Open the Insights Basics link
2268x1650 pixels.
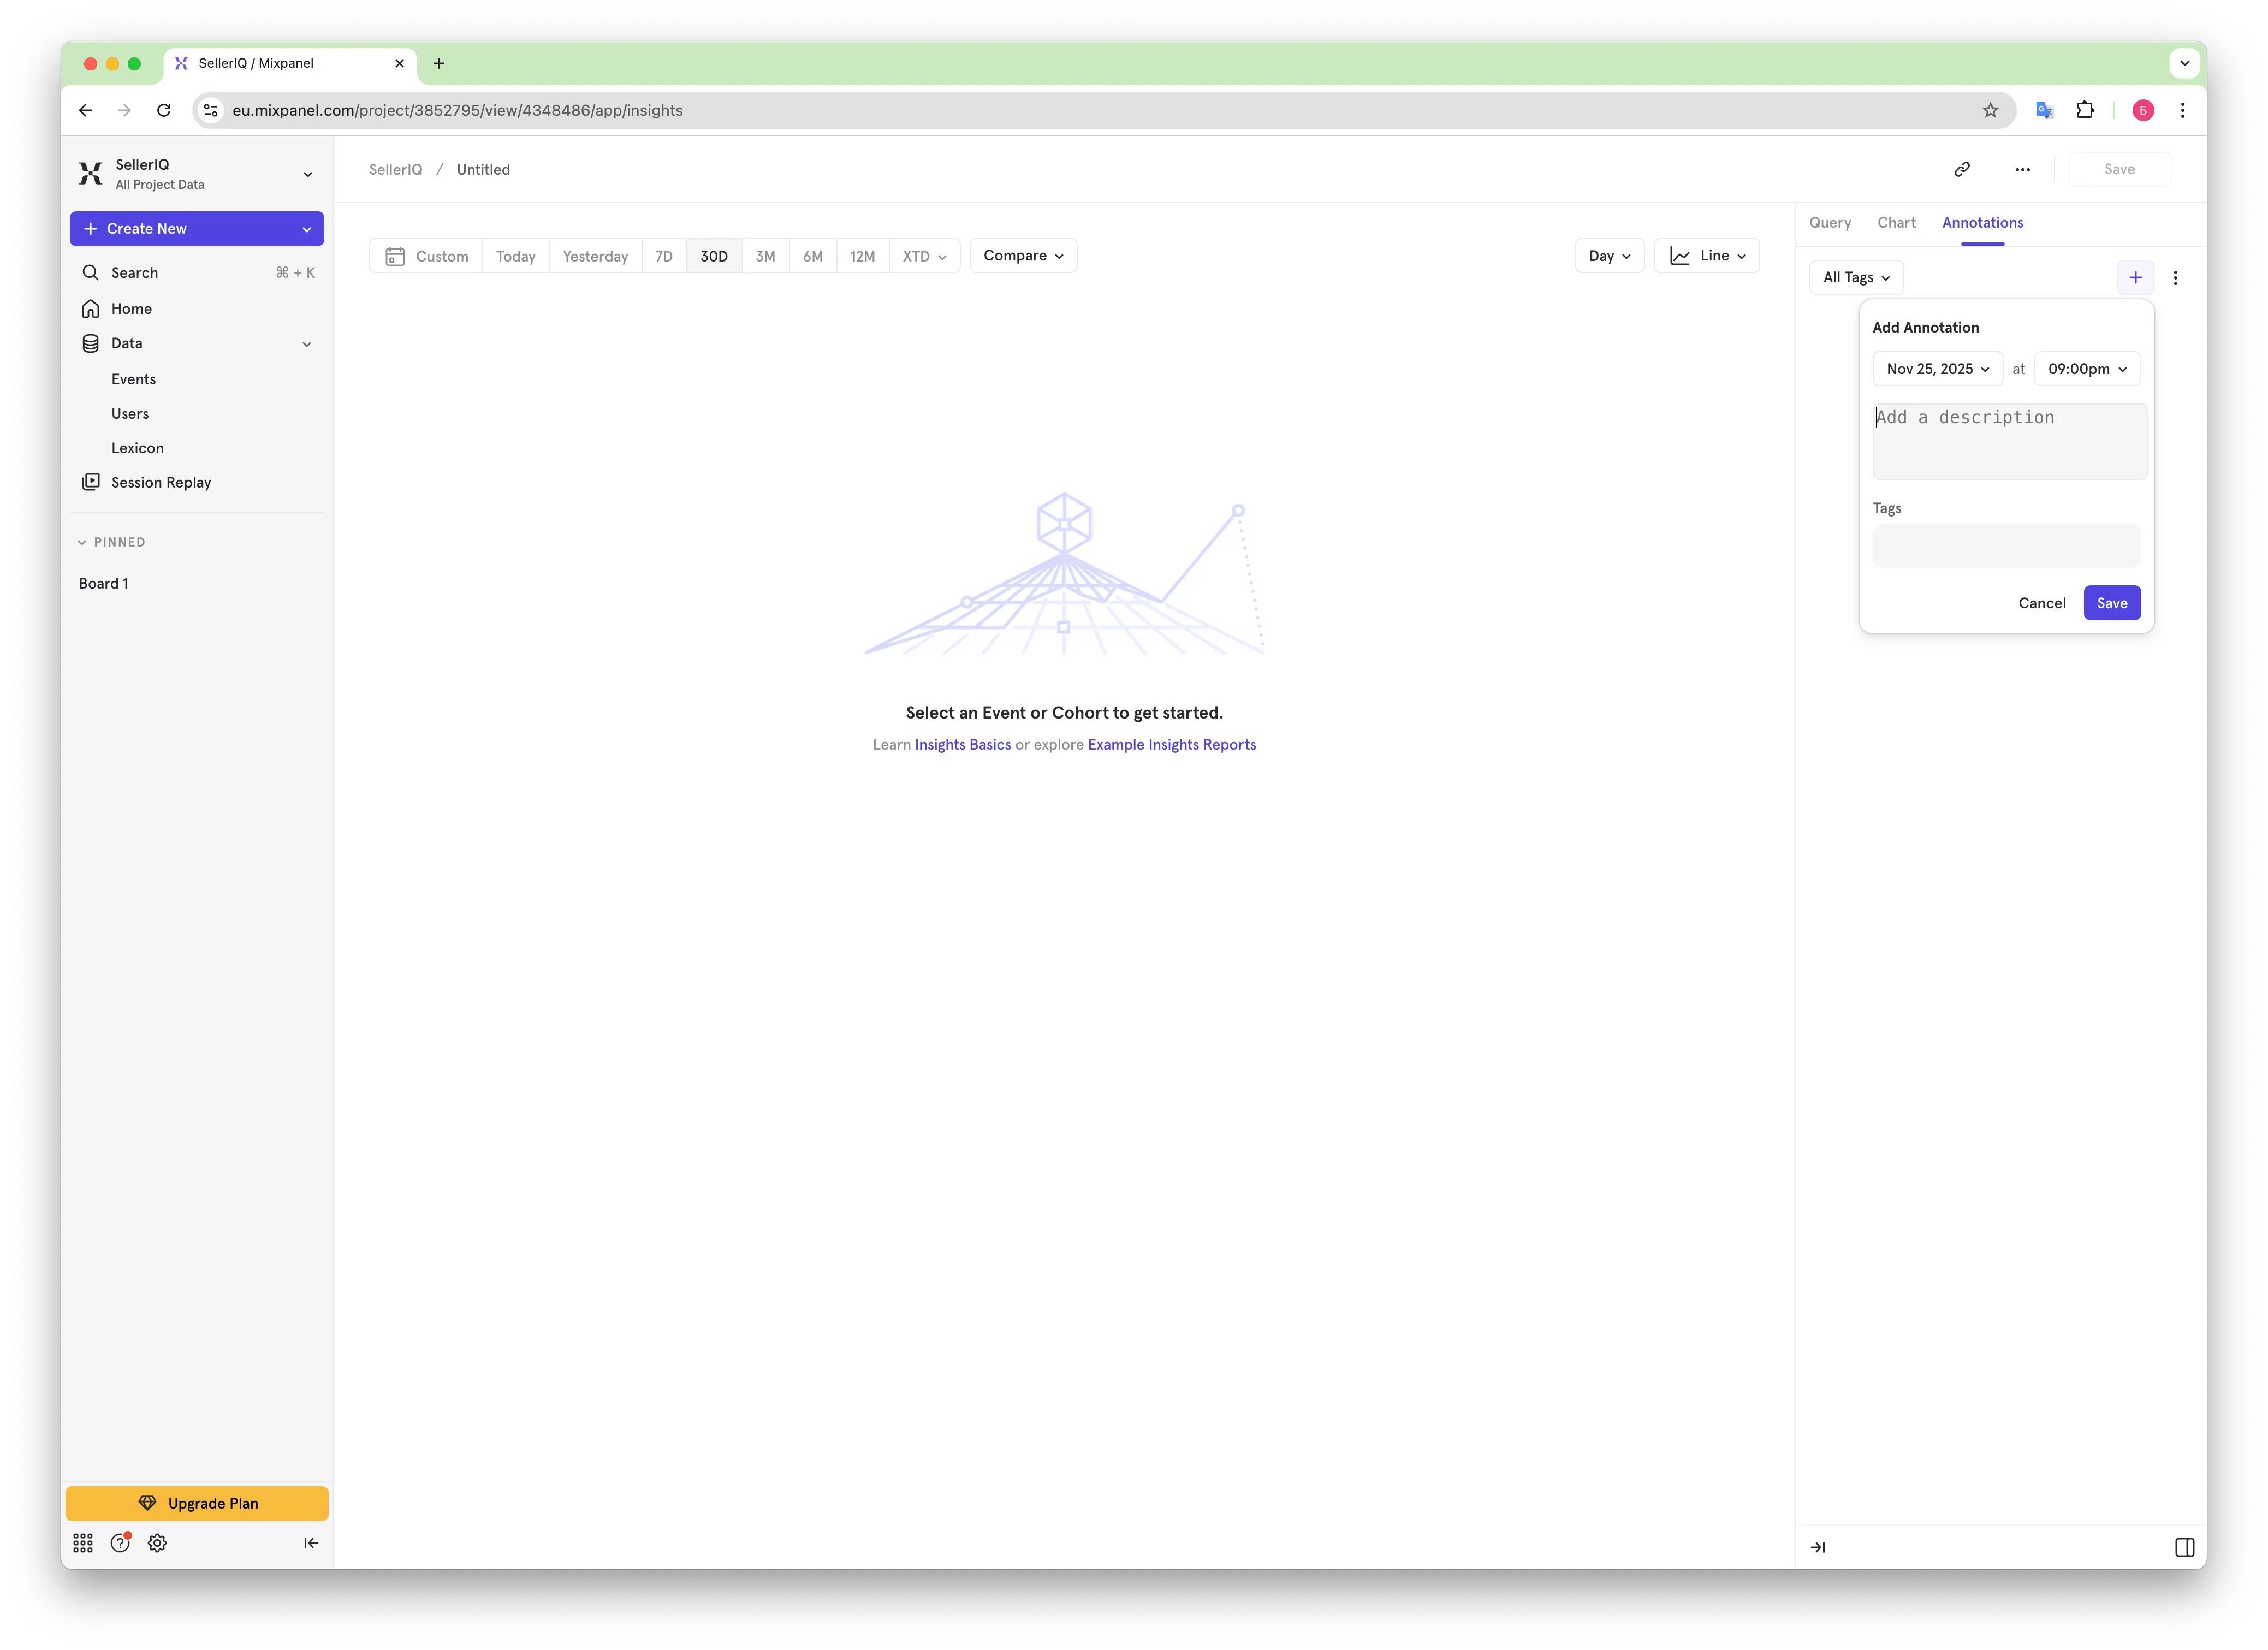tap(962, 745)
